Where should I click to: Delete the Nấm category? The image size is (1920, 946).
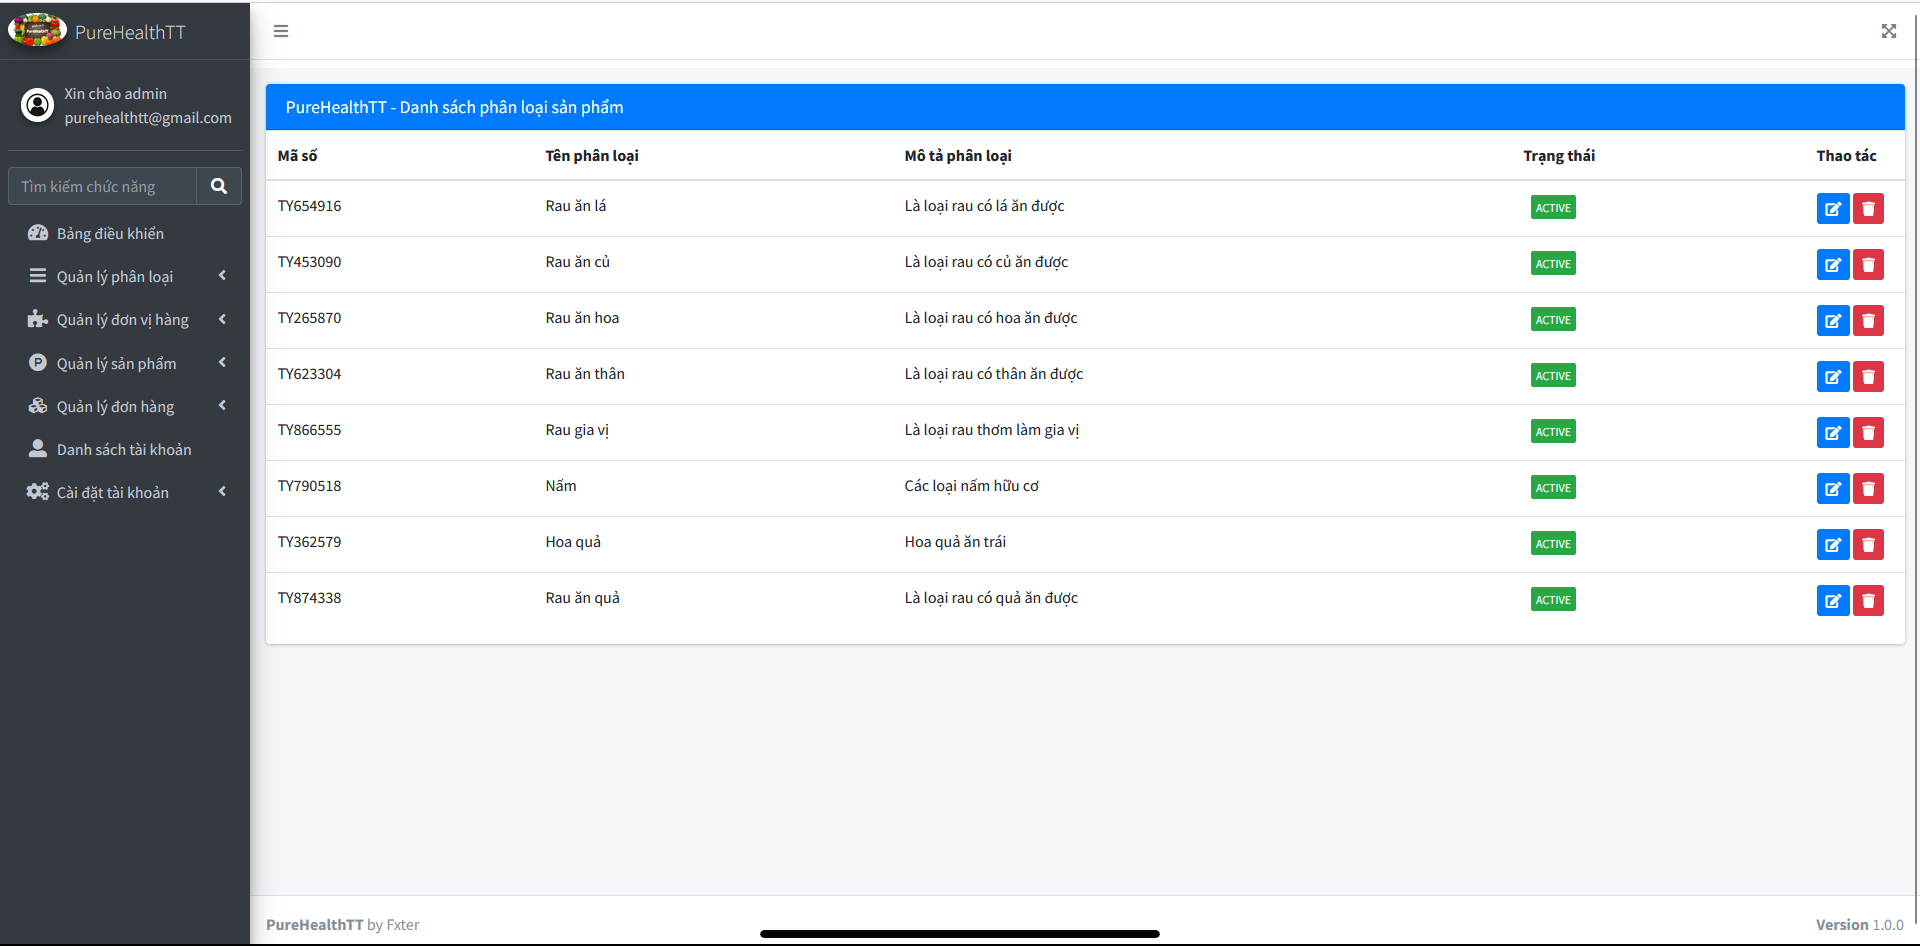pos(1868,488)
